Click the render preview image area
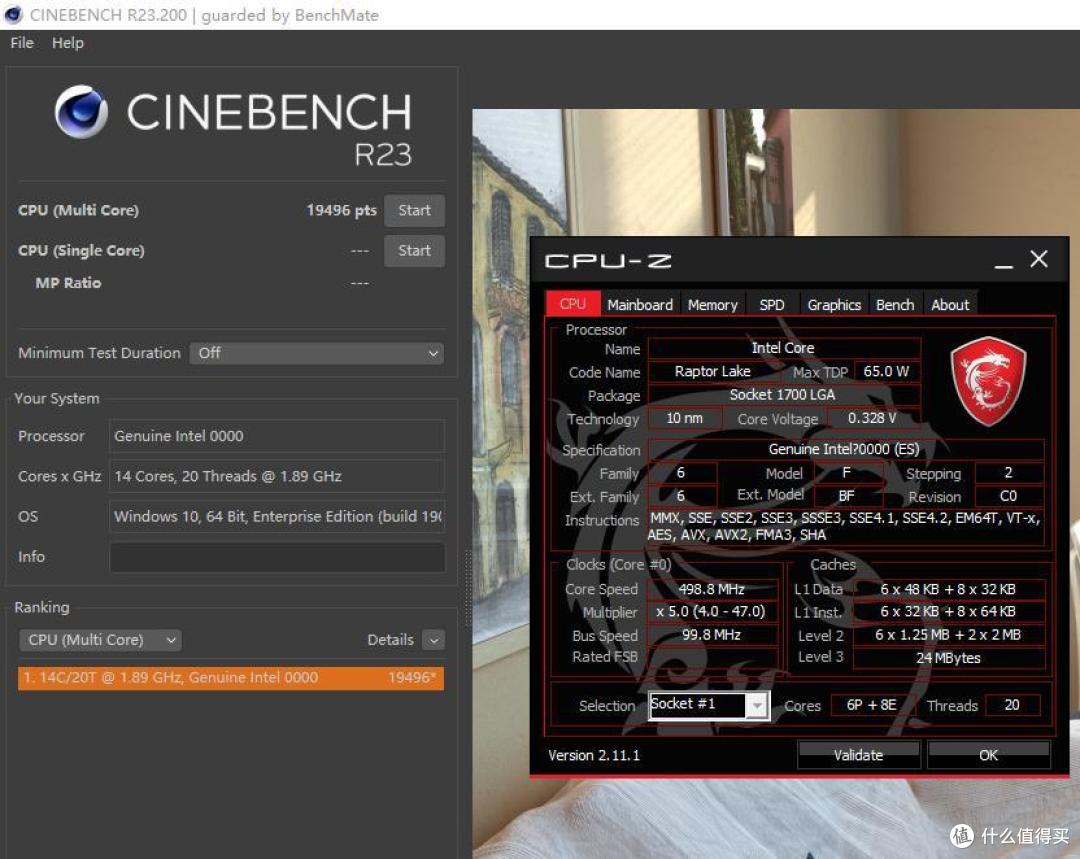The image size is (1080, 859). 776,484
